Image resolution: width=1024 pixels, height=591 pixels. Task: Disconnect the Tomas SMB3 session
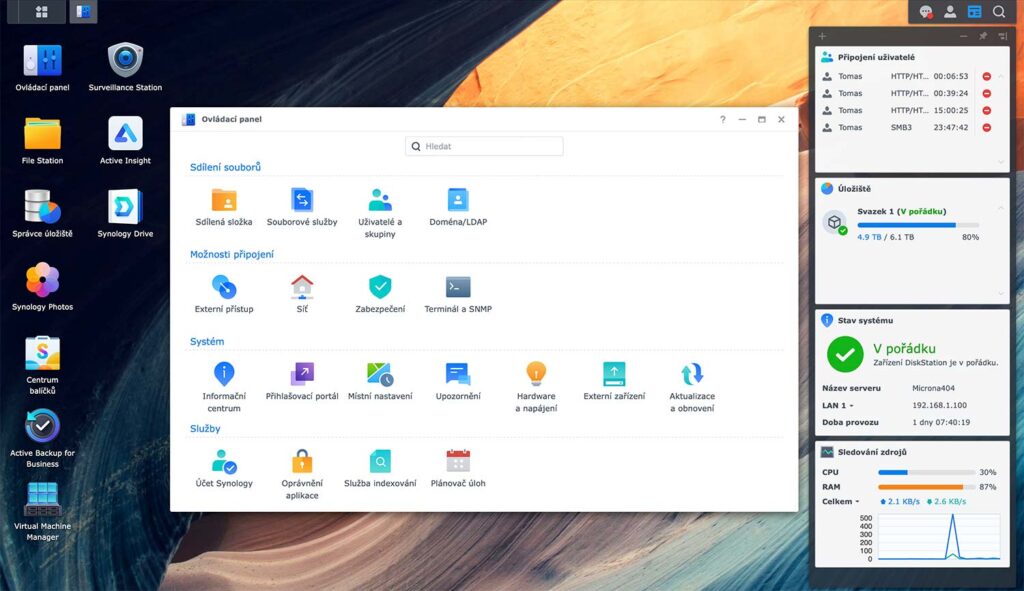tap(987, 127)
